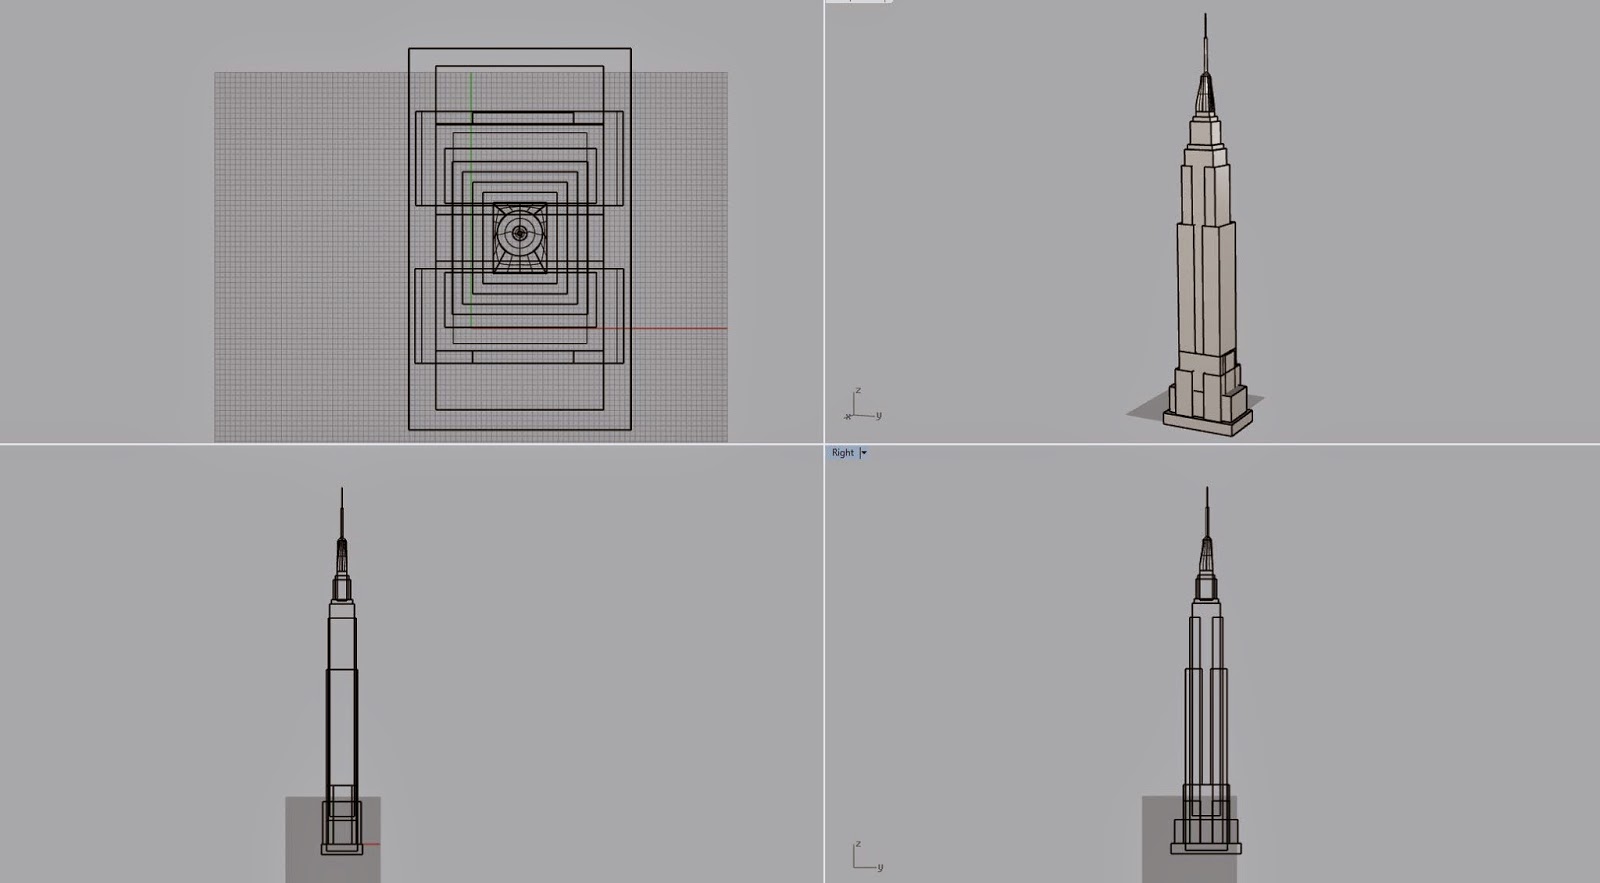Click the axis icon in the perspective viewport
1600x883 pixels.
click(x=863, y=406)
